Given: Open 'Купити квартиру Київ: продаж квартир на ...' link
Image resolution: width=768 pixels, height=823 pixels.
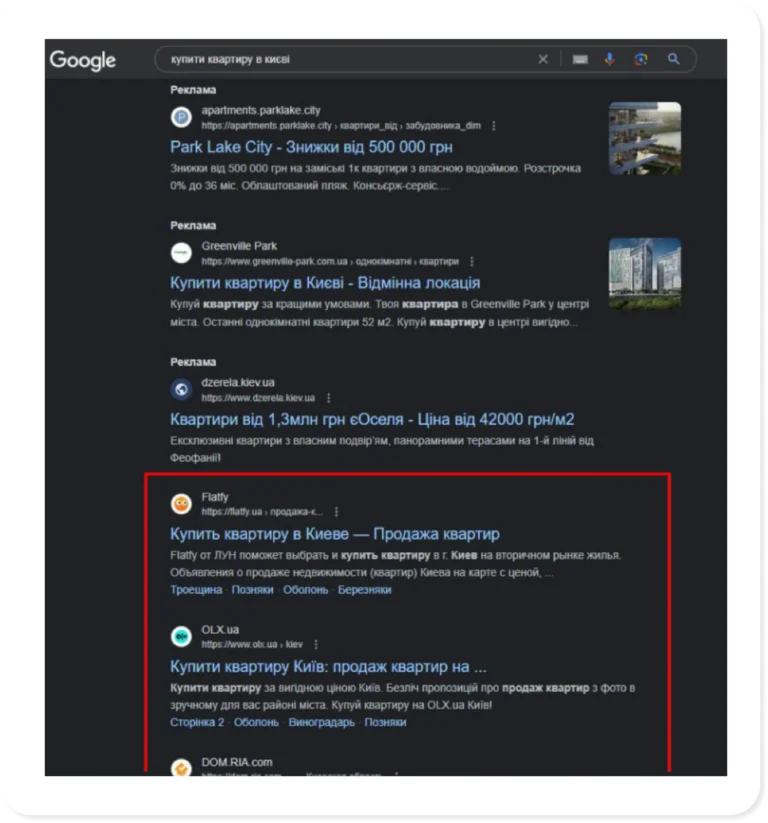Looking at the screenshot, I should (x=328, y=667).
